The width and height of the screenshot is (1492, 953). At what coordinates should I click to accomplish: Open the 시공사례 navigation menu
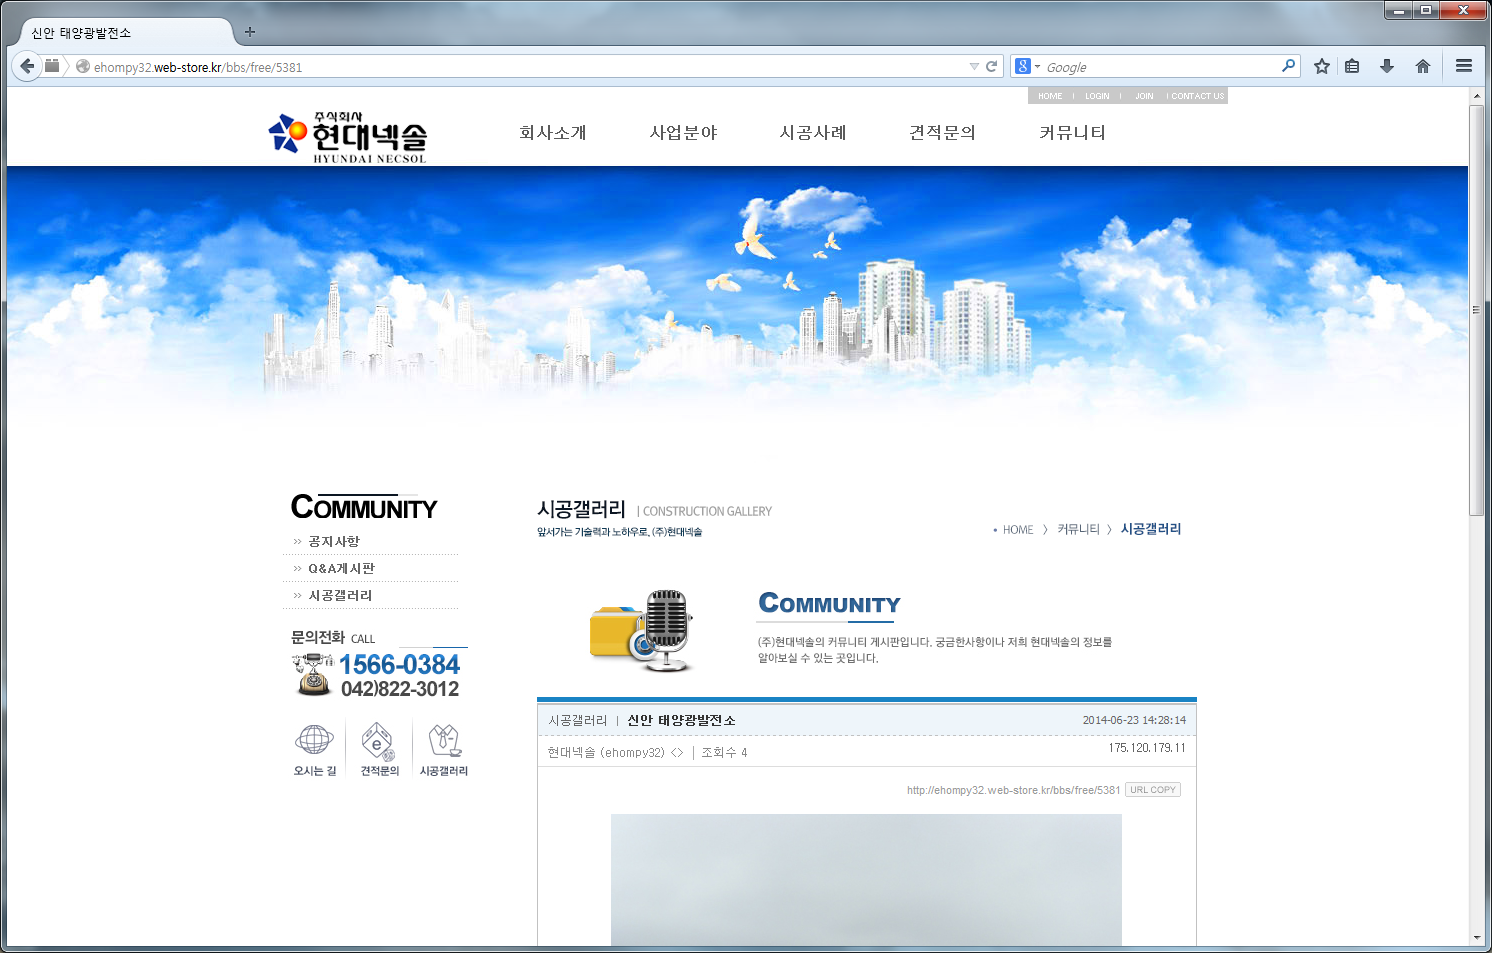[x=813, y=132]
